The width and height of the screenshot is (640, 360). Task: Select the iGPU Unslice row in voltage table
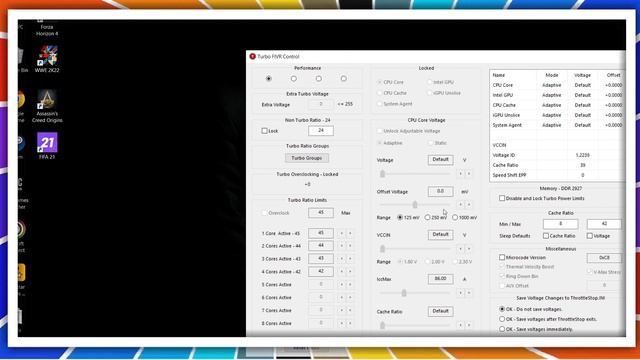pyautogui.click(x=557, y=115)
